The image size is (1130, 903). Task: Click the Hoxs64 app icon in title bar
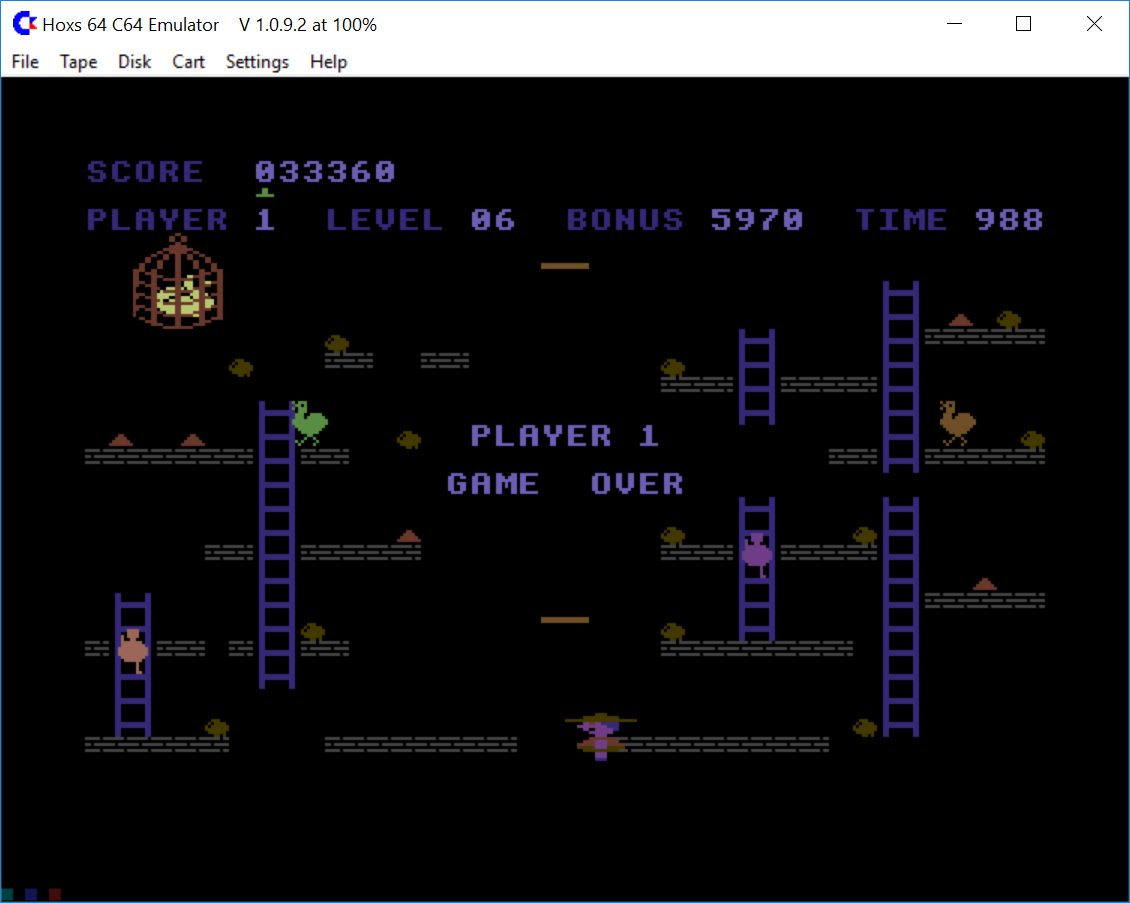[x=24, y=24]
